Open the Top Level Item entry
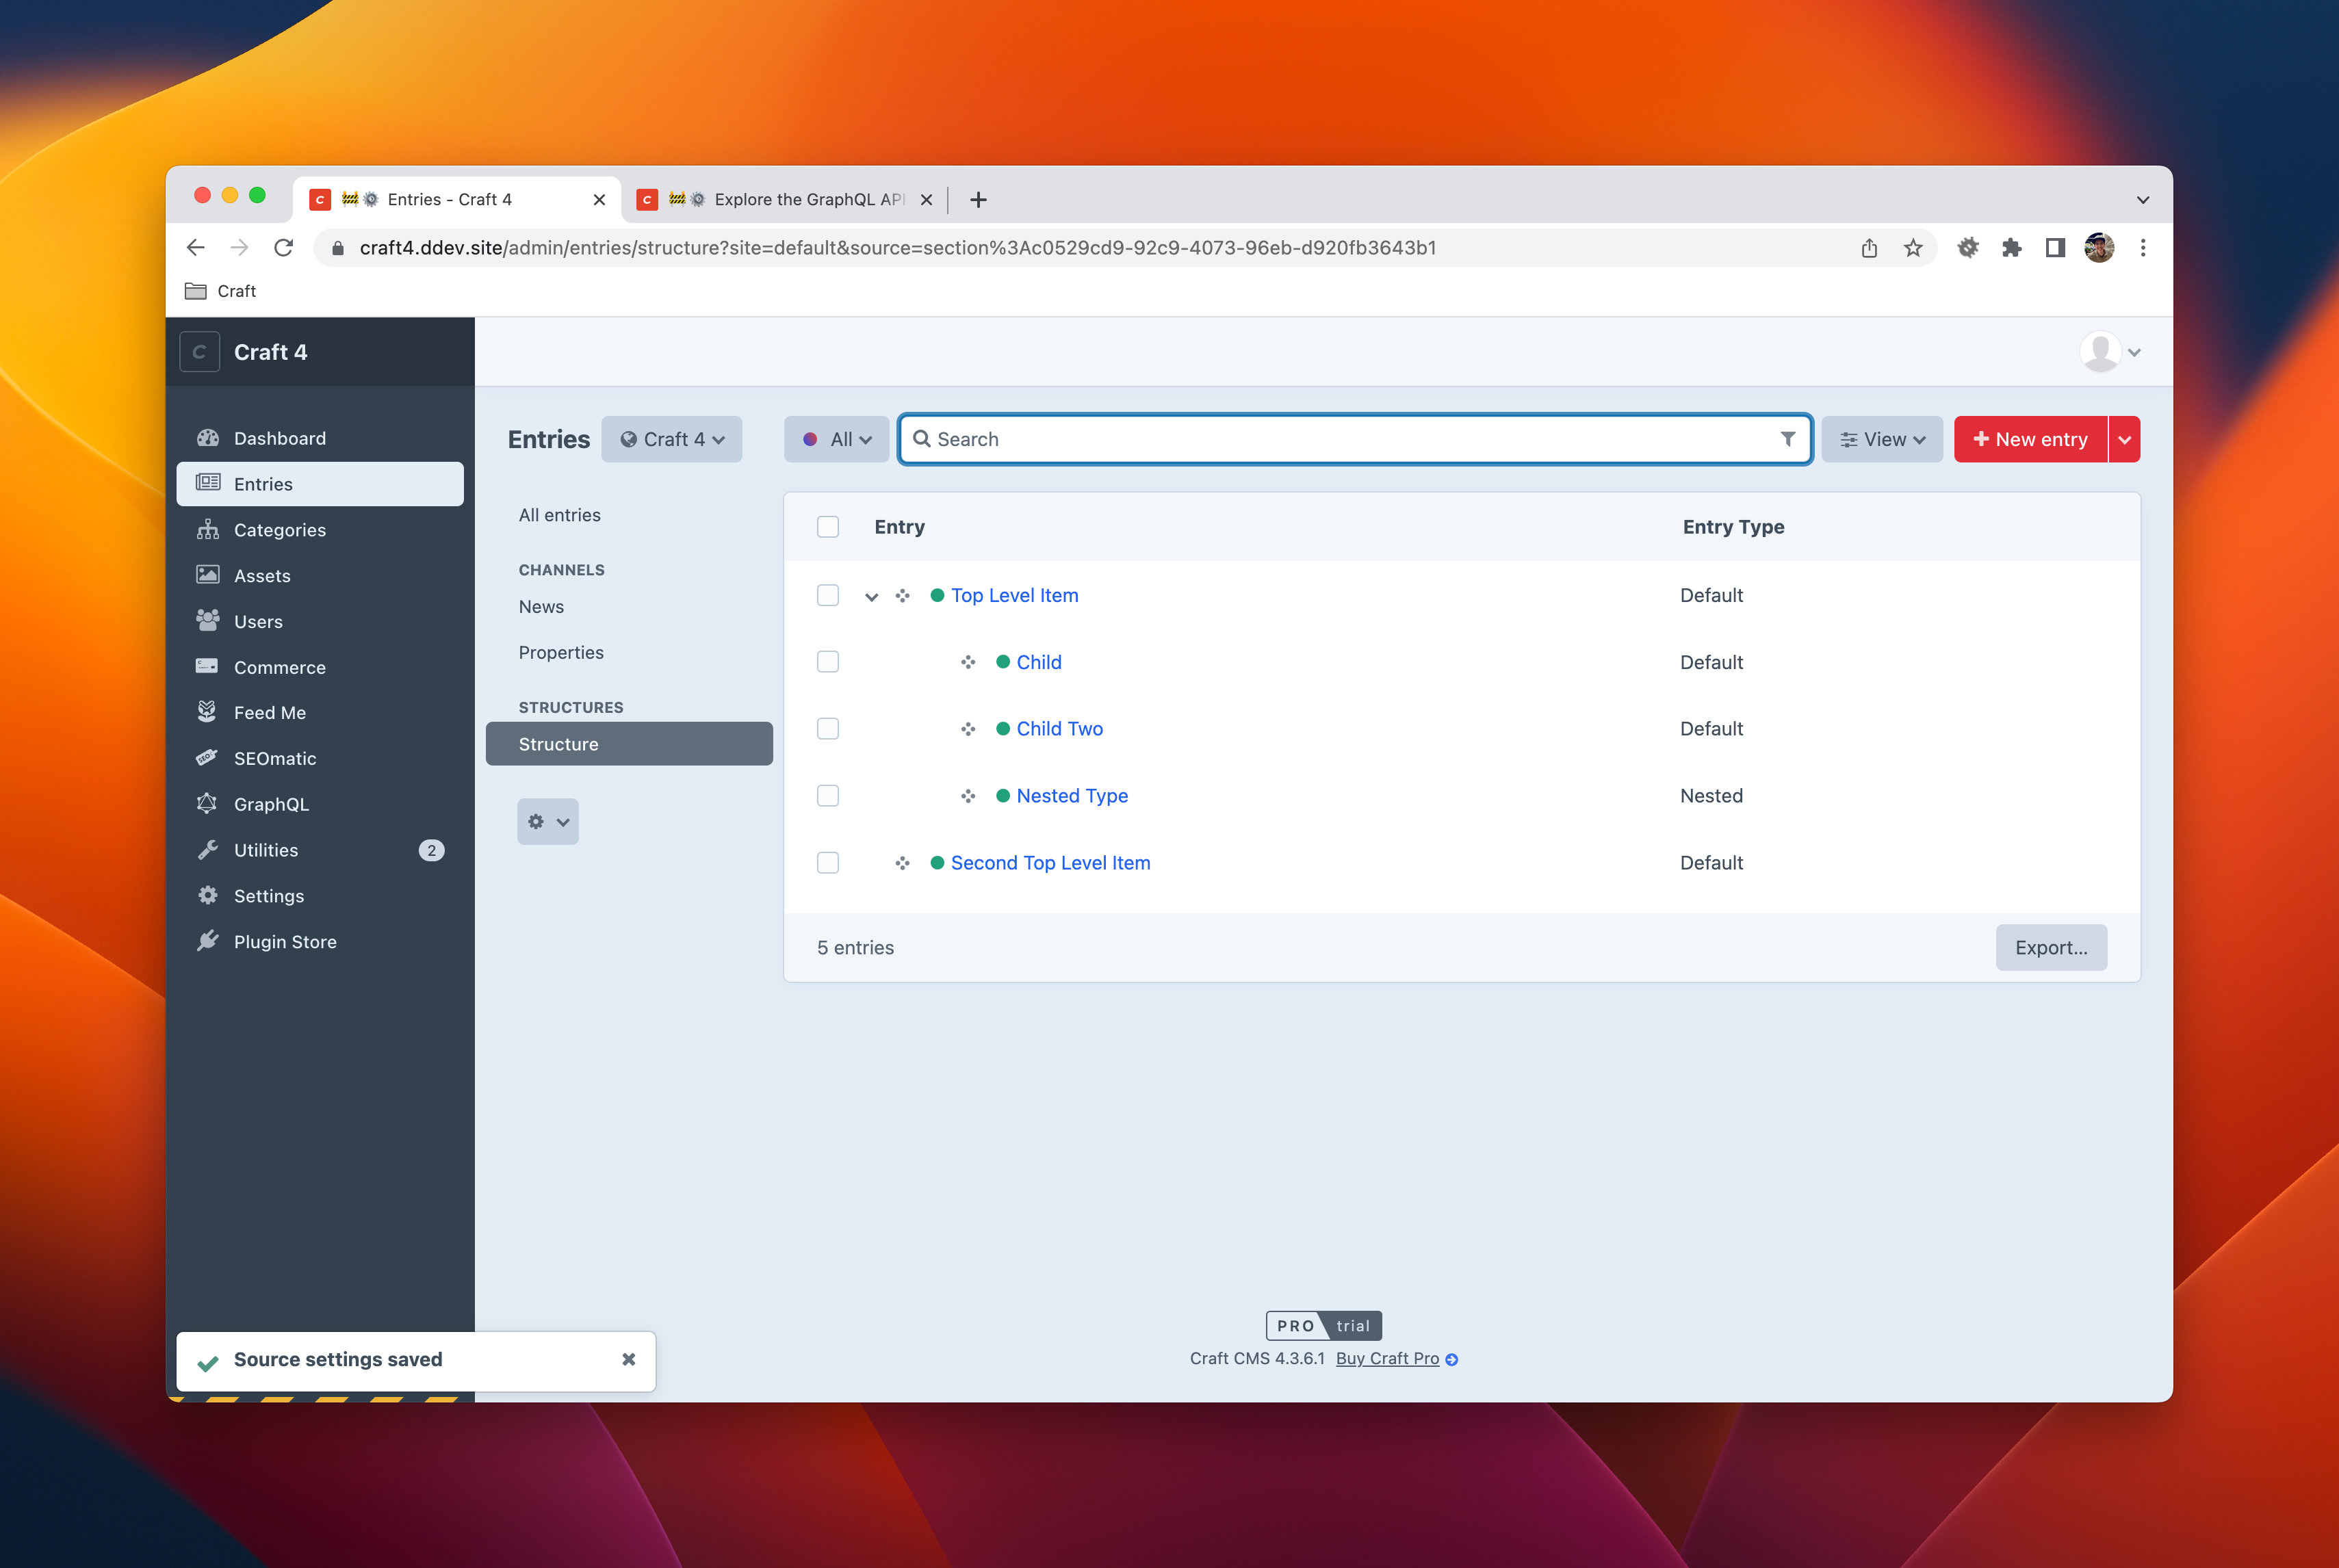 tap(1015, 596)
